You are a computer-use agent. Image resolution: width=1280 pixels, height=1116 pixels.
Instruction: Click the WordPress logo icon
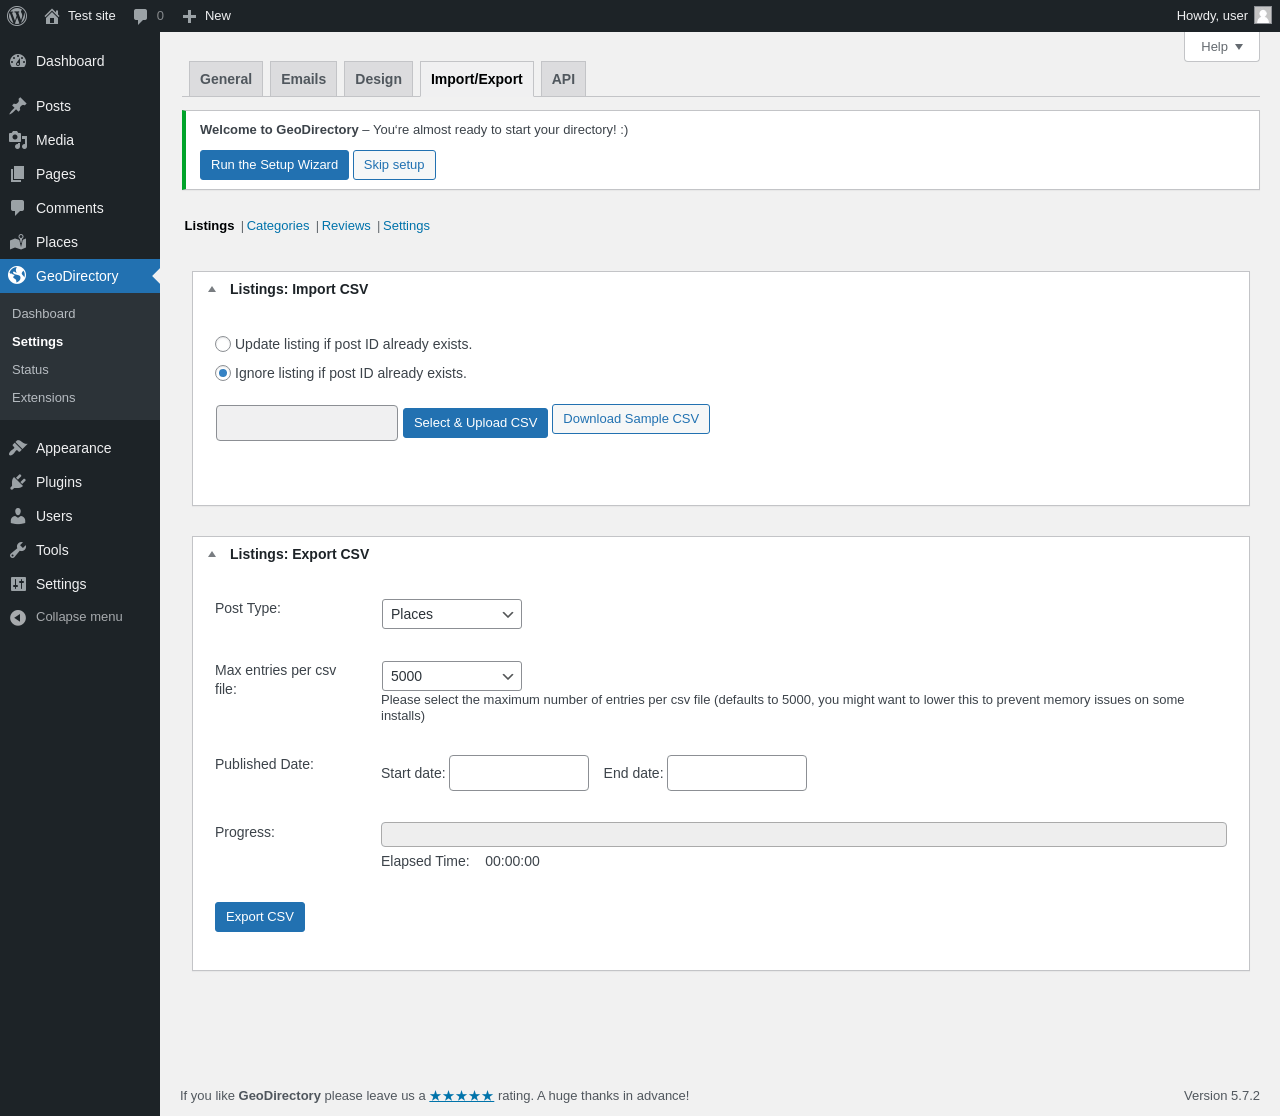[17, 16]
